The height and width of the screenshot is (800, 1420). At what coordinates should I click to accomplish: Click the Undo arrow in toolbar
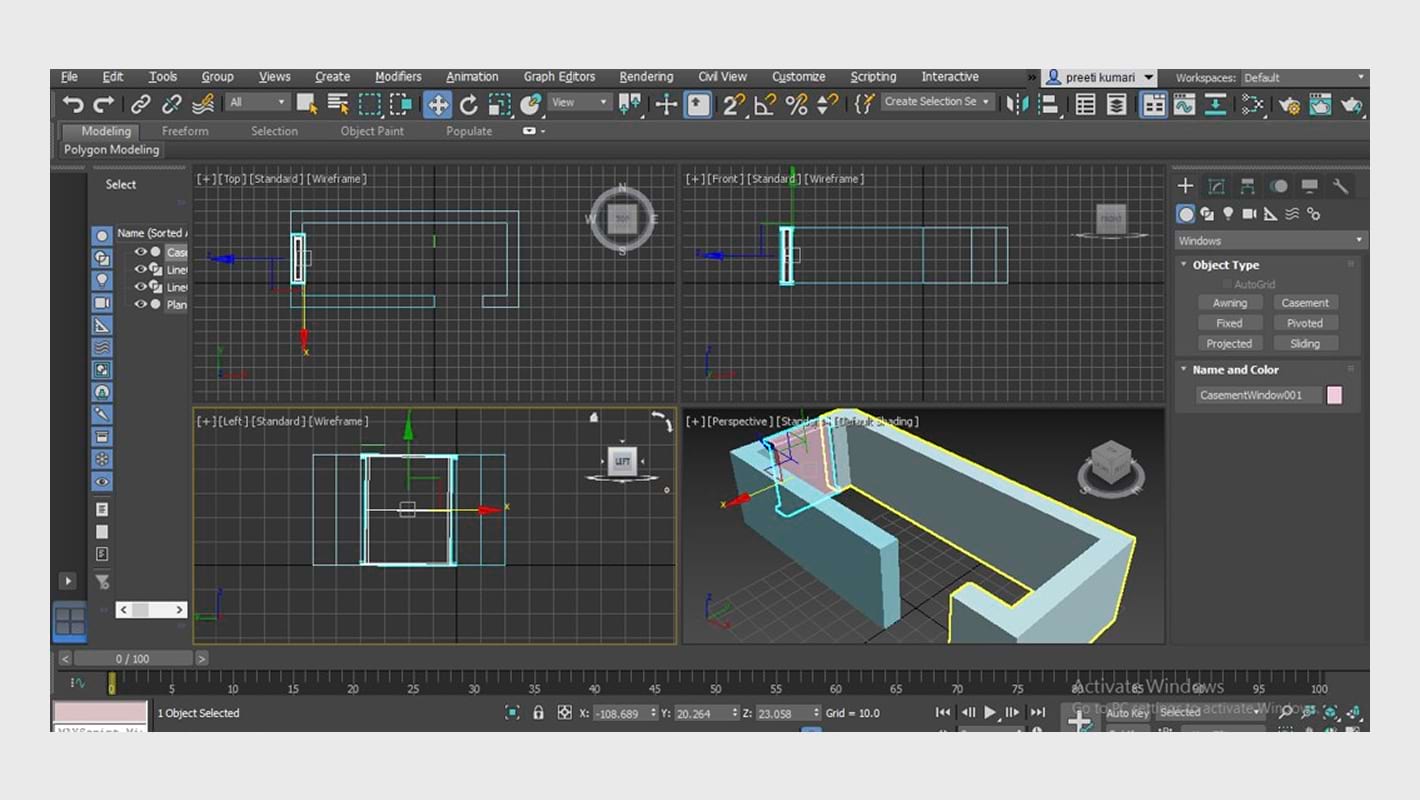pyautogui.click(x=73, y=104)
